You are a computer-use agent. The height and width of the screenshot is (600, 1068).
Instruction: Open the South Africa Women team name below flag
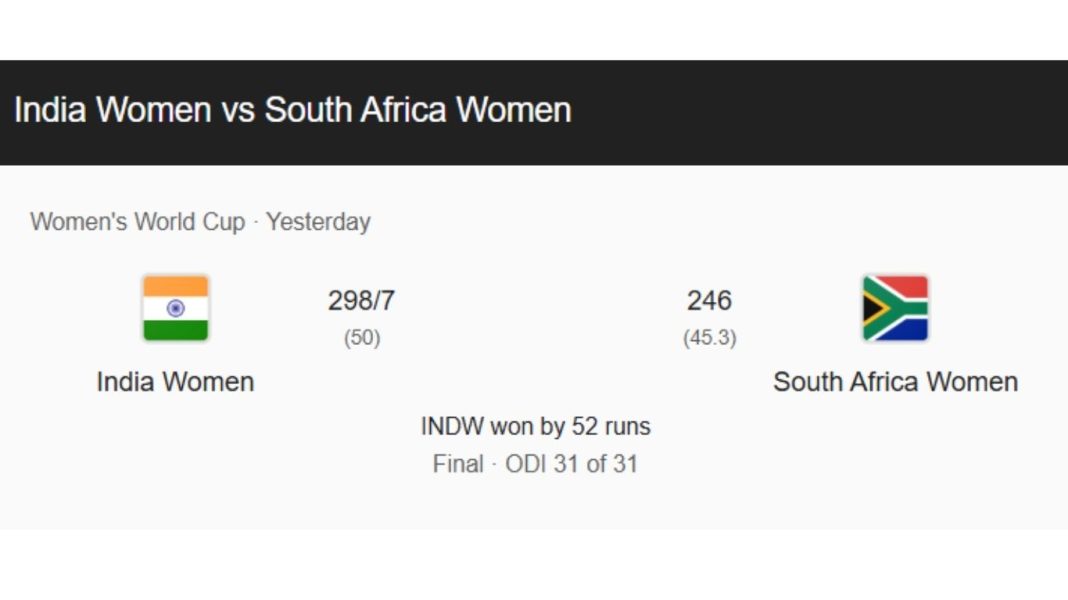(x=895, y=382)
